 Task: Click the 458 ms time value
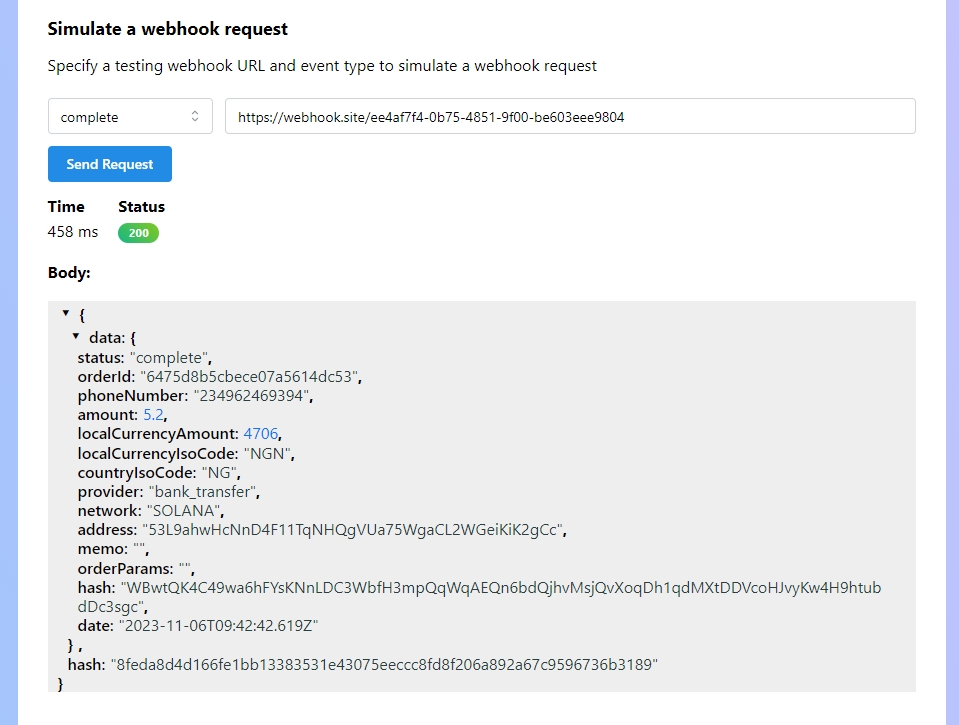[x=73, y=232]
